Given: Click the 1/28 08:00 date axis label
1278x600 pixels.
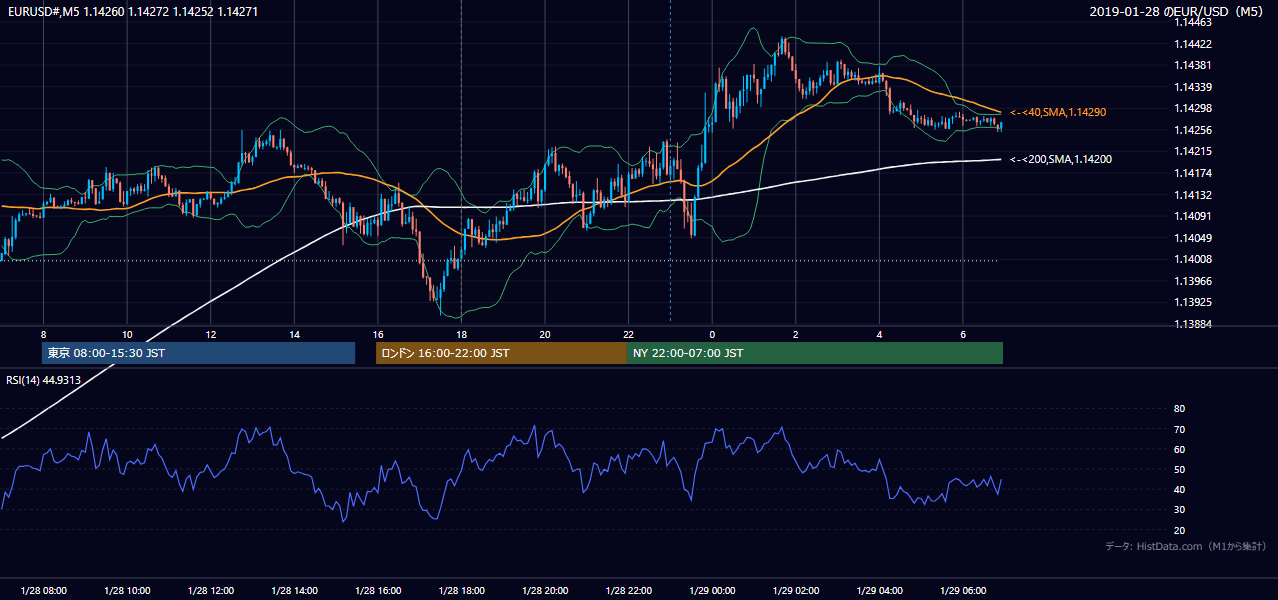Looking at the screenshot, I should click(43, 591).
